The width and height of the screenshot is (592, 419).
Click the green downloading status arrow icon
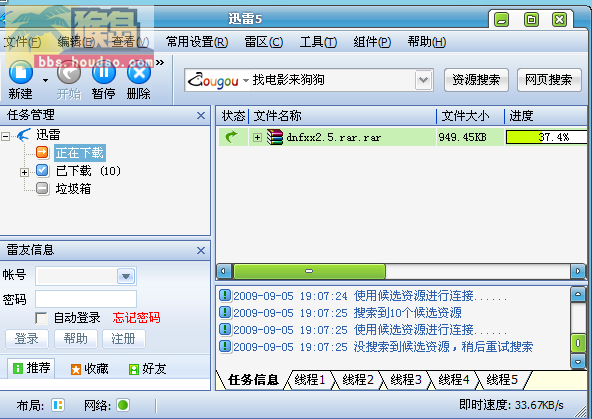pos(231,137)
